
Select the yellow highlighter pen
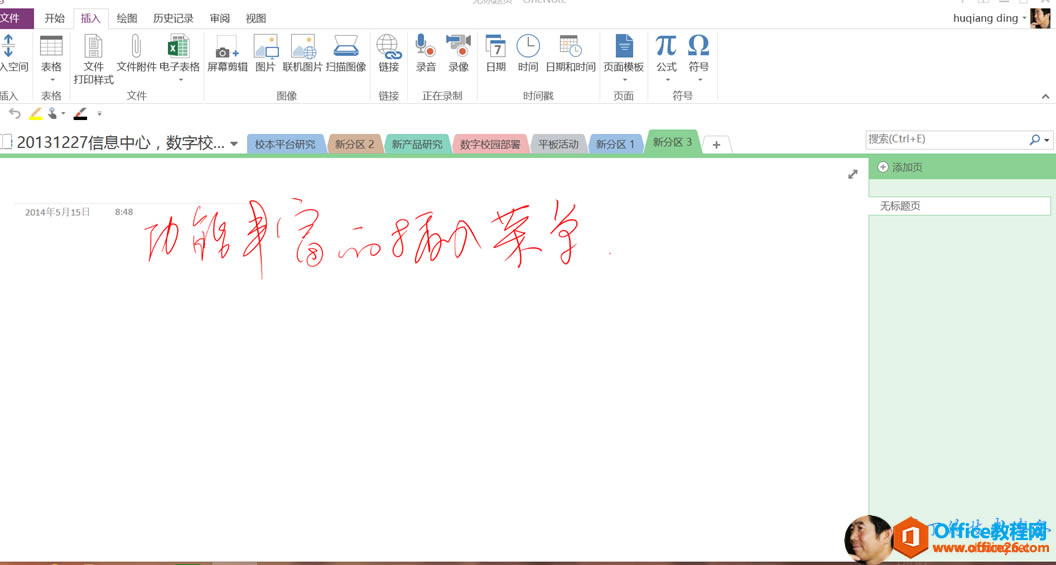pos(36,114)
